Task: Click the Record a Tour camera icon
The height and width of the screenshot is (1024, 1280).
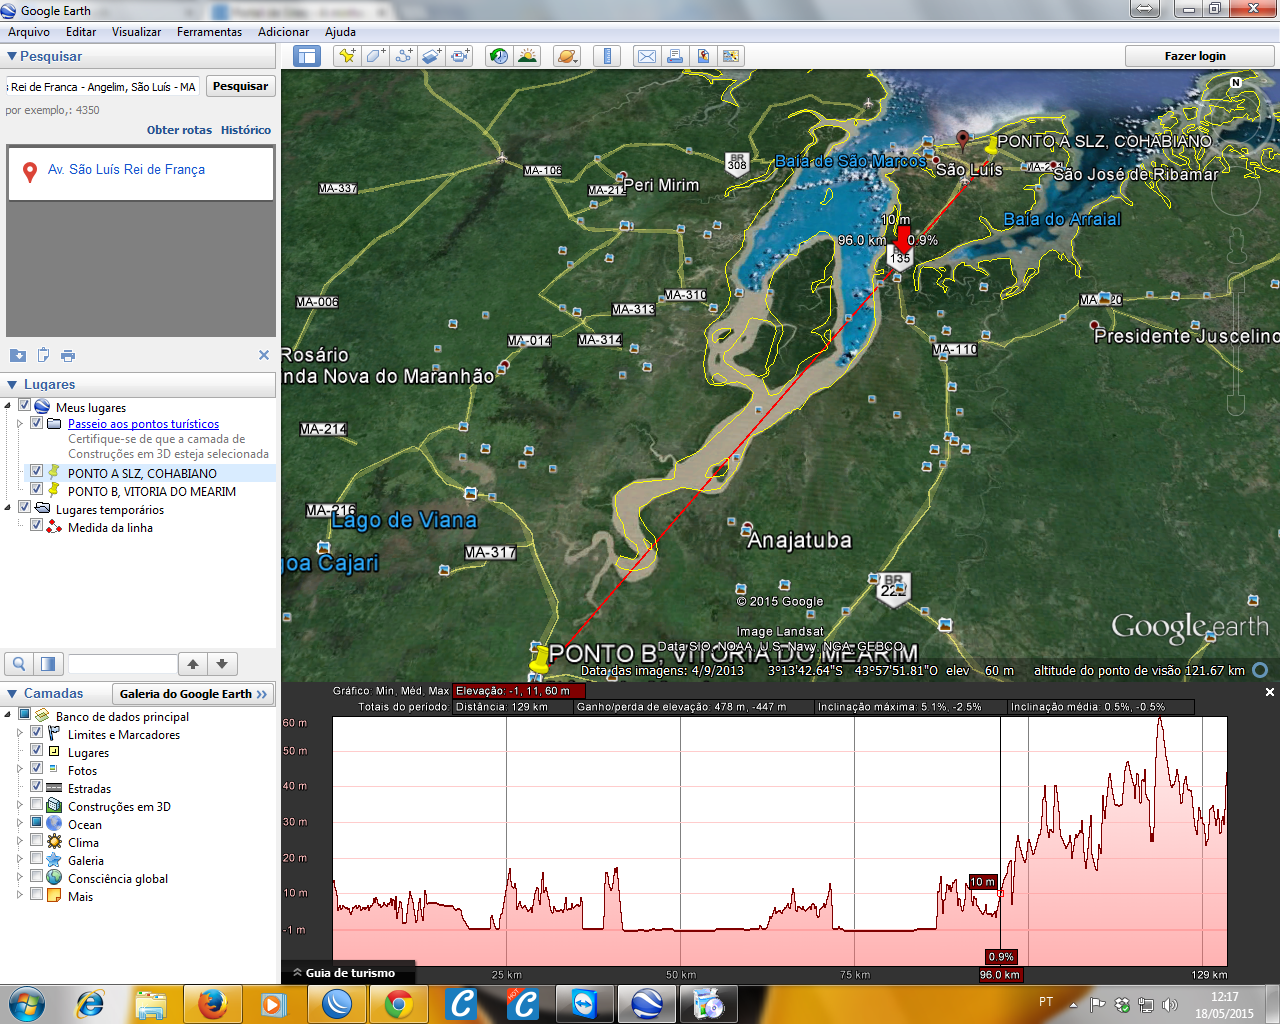Action: pos(459,56)
